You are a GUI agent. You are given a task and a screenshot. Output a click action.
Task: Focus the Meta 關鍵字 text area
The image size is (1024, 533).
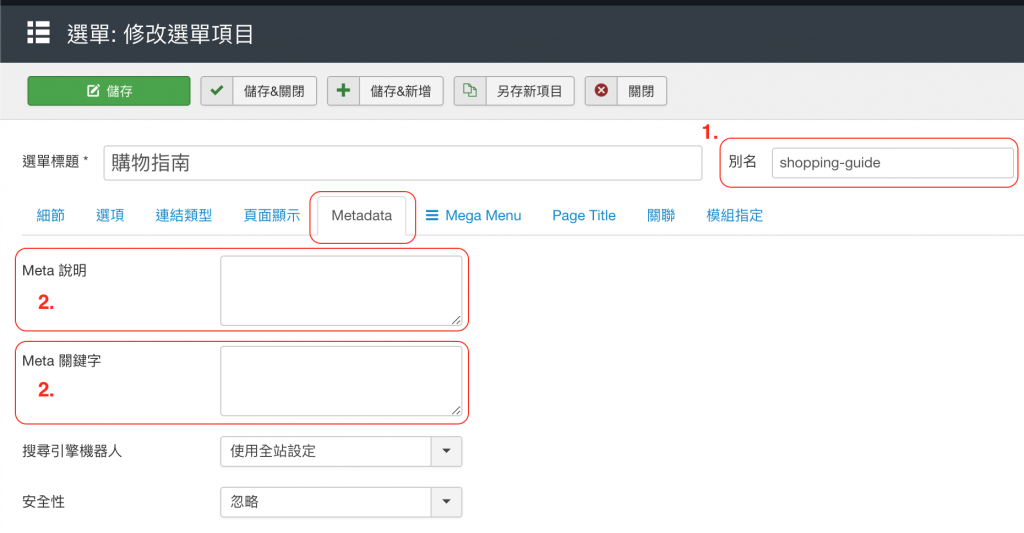pyautogui.click(x=341, y=380)
